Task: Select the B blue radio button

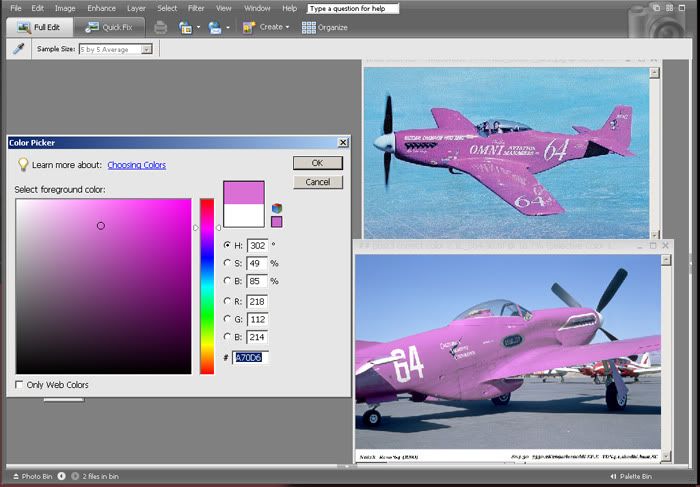Action: pyautogui.click(x=227, y=337)
